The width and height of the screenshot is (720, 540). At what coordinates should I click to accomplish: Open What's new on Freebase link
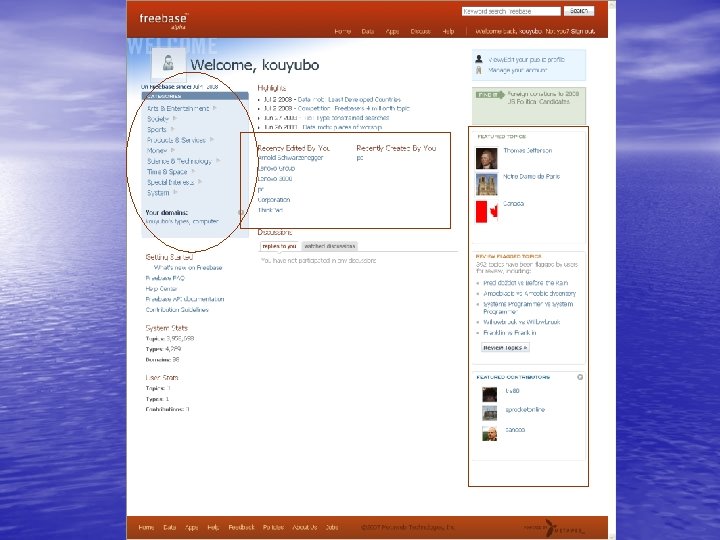click(x=188, y=268)
